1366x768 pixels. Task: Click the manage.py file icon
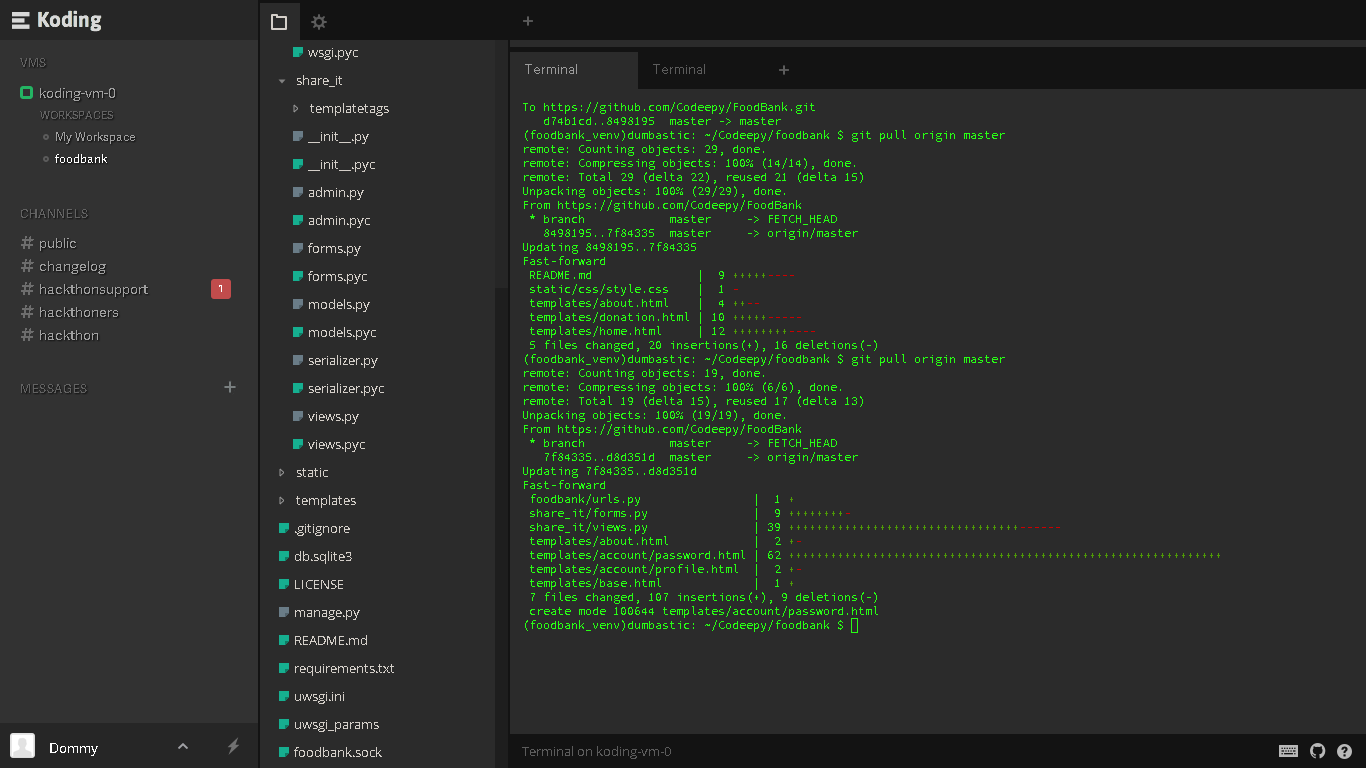click(x=284, y=612)
